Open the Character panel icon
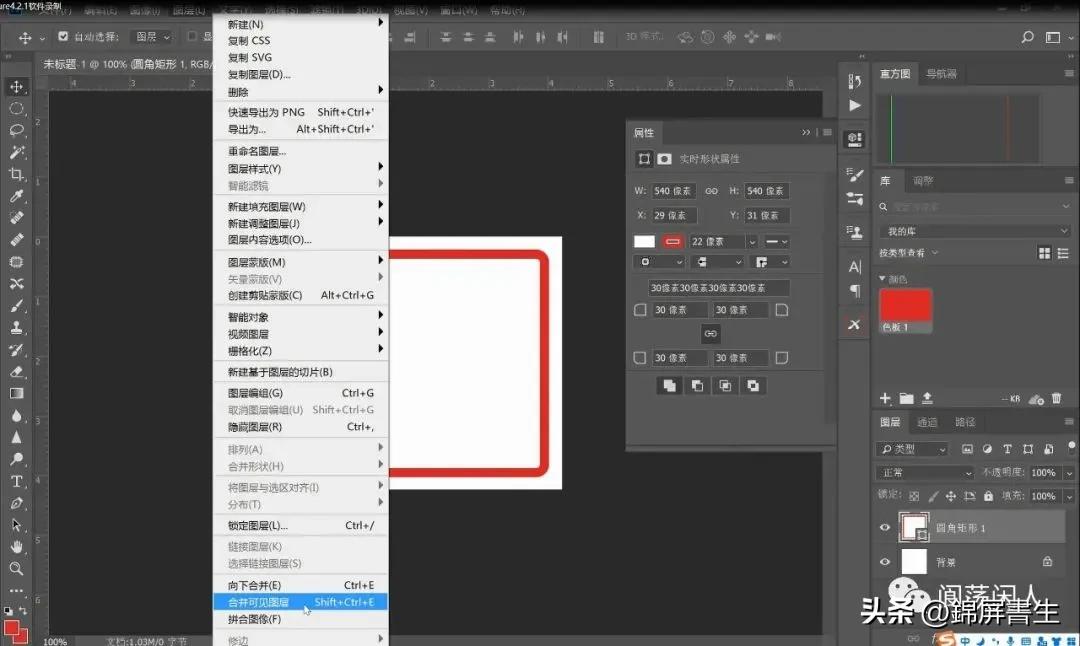The image size is (1080, 646). point(856,268)
